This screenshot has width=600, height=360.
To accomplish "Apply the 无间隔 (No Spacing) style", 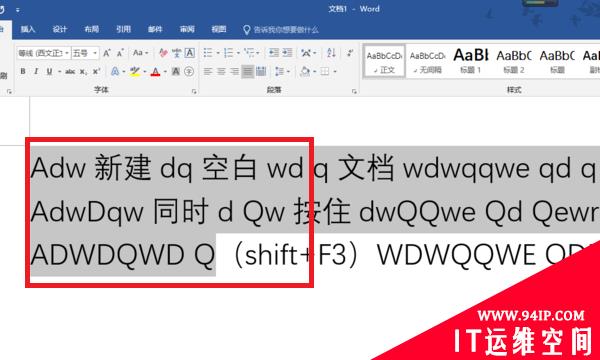I will (x=427, y=62).
